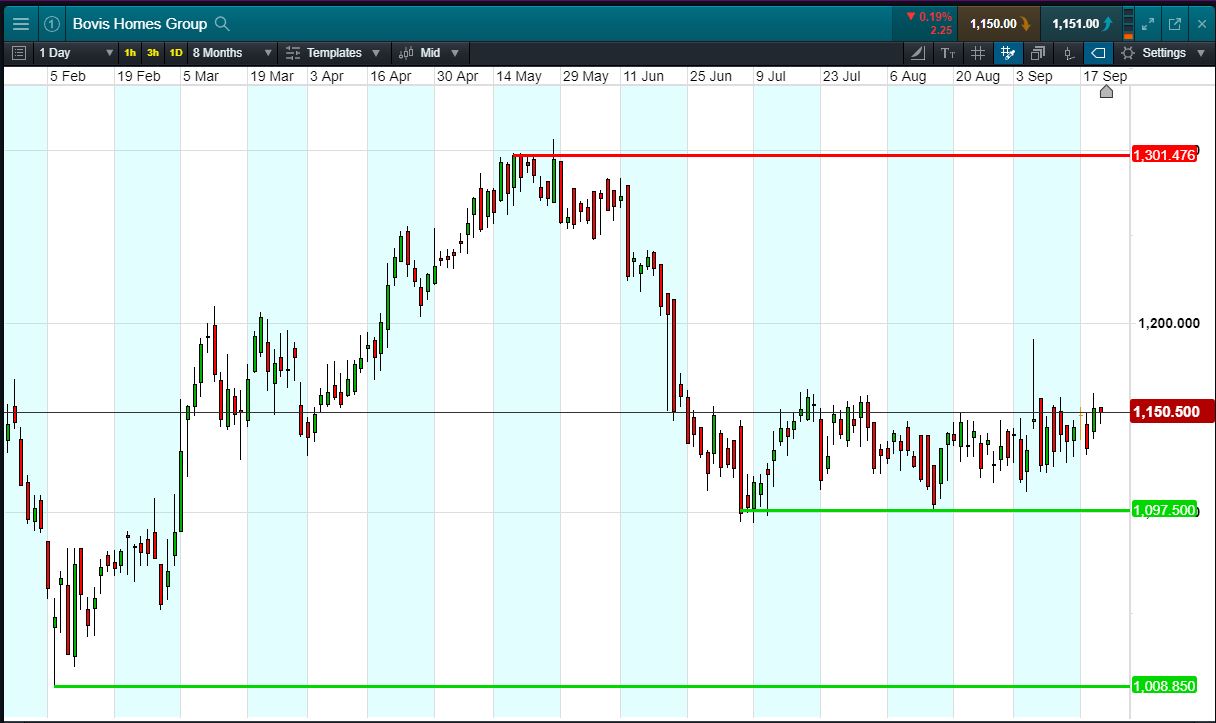
Task: Click the 5 Feb date label
Action: [x=67, y=76]
